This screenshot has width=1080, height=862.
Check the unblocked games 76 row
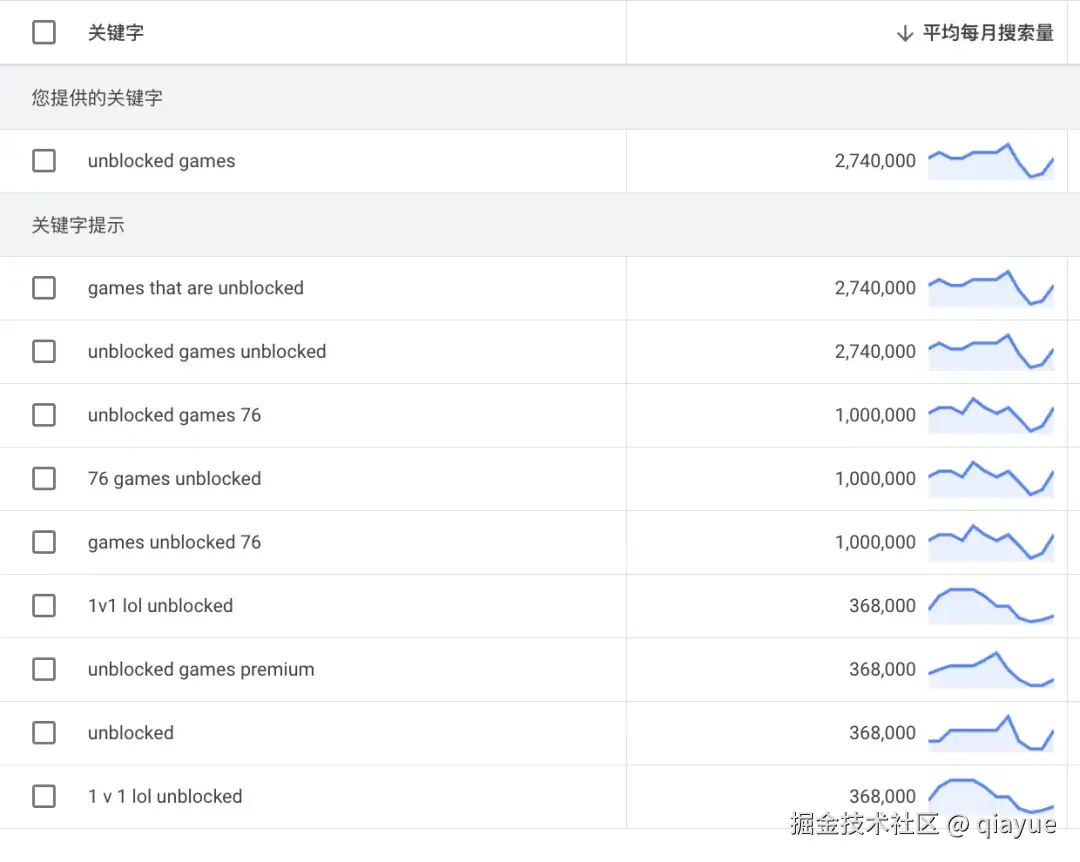tap(44, 415)
